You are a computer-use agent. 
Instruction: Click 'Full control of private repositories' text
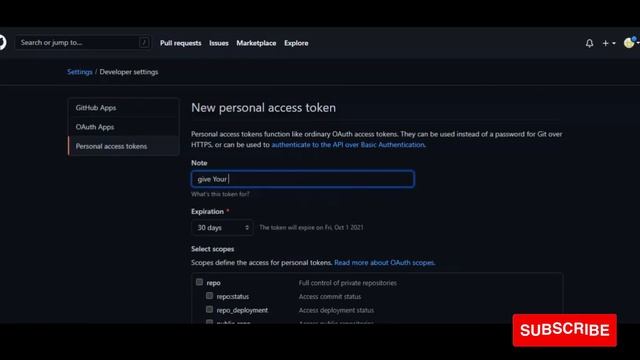tap(347, 283)
